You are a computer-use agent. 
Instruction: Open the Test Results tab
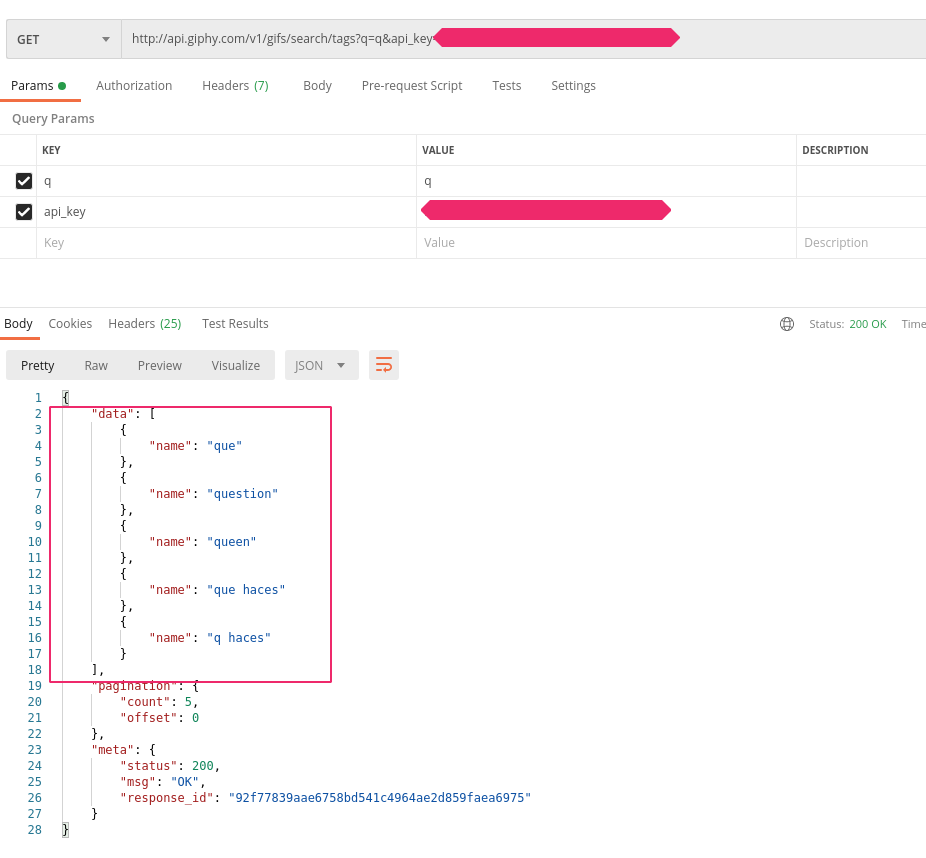click(235, 324)
